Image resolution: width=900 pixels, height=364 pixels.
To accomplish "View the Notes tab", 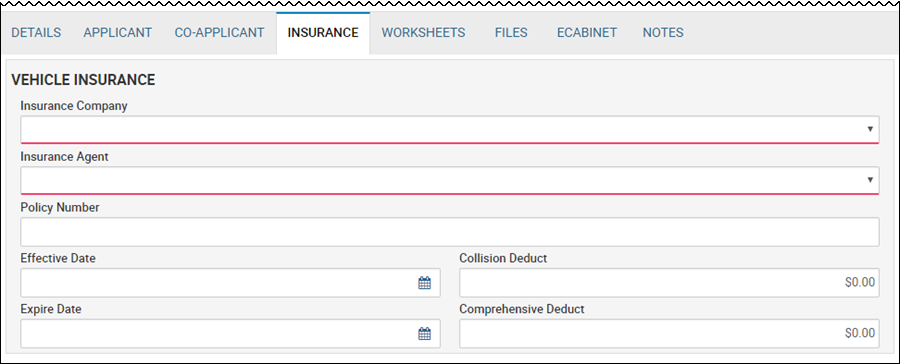I will (663, 33).
